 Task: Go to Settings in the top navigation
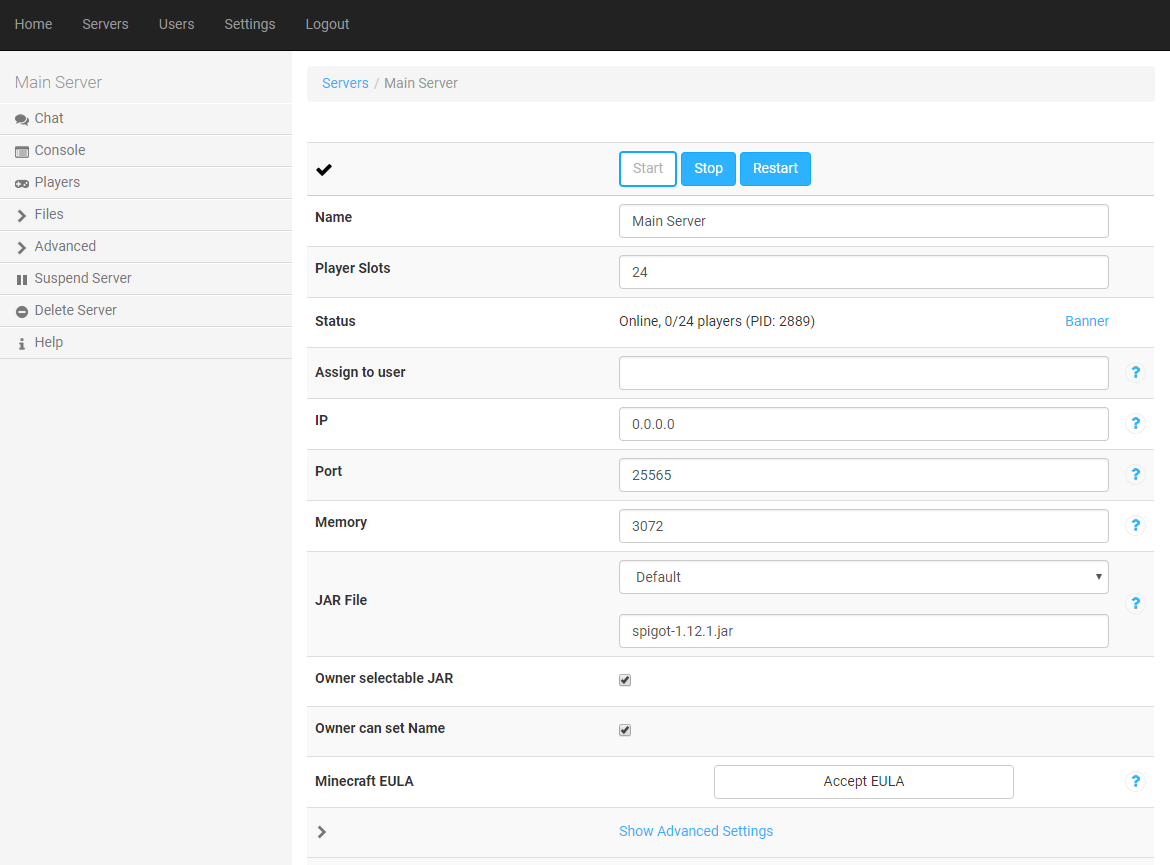point(249,24)
